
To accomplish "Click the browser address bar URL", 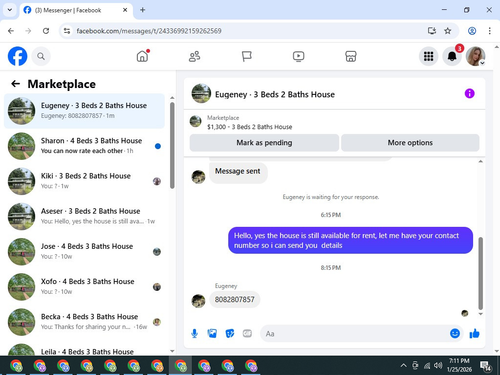I will [149, 31].
